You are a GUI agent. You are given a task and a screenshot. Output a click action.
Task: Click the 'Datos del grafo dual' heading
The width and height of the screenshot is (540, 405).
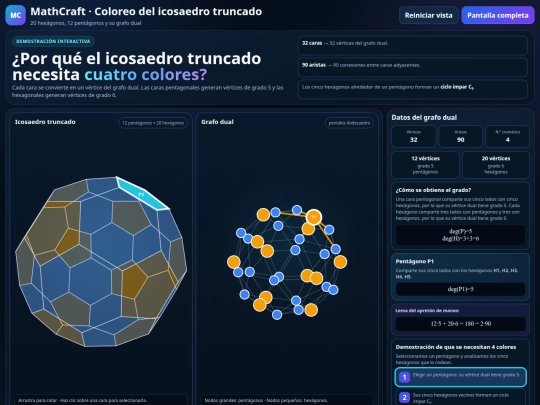424,118
